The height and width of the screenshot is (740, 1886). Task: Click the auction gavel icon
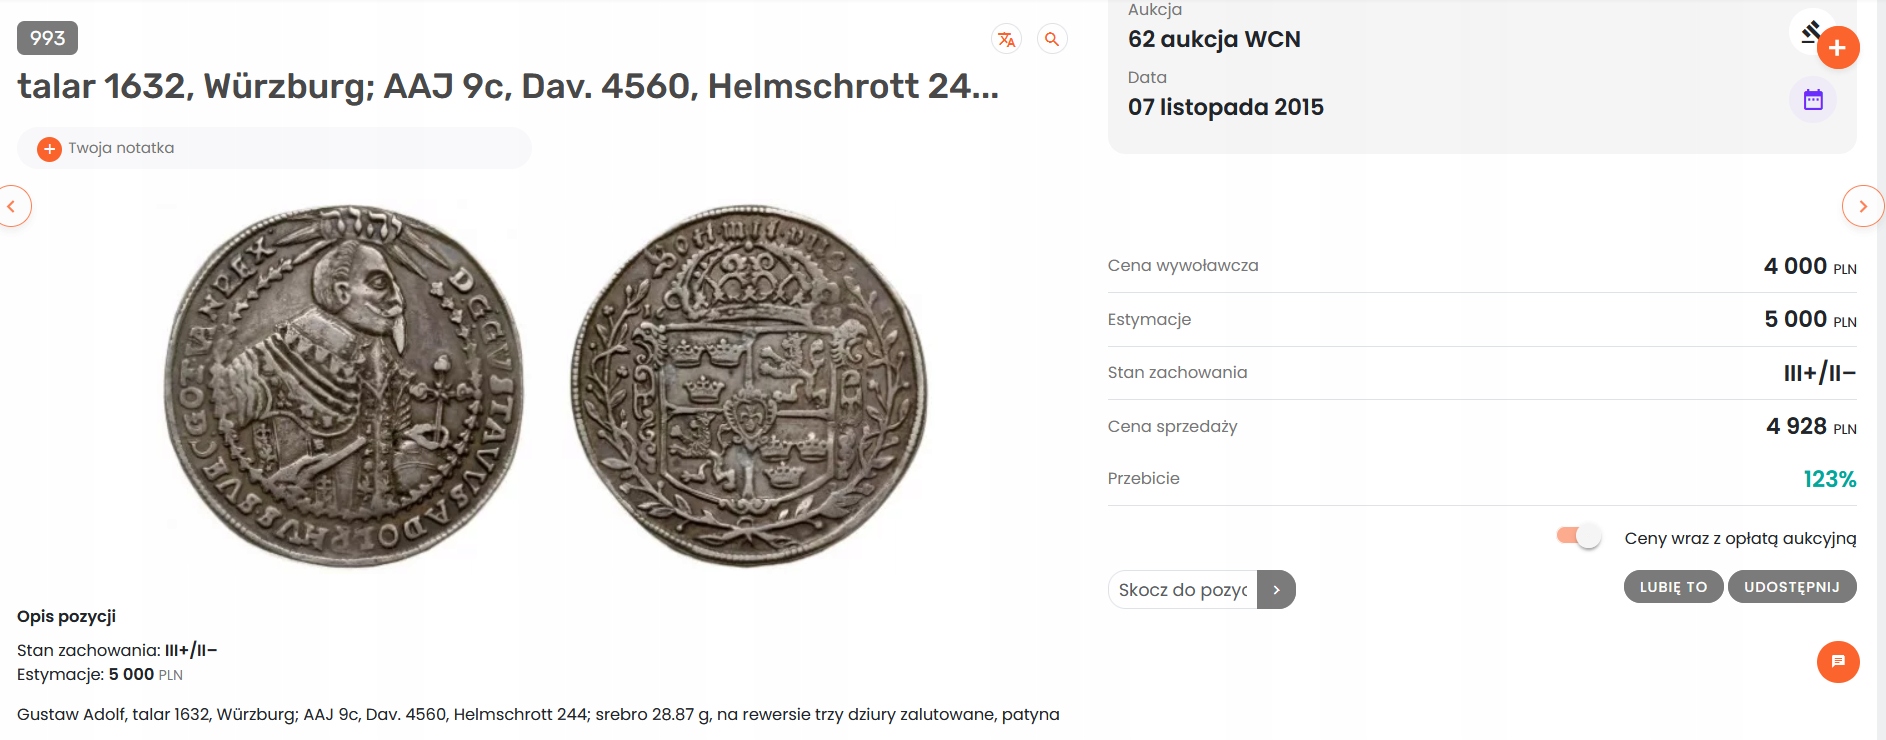[1809, 32]
